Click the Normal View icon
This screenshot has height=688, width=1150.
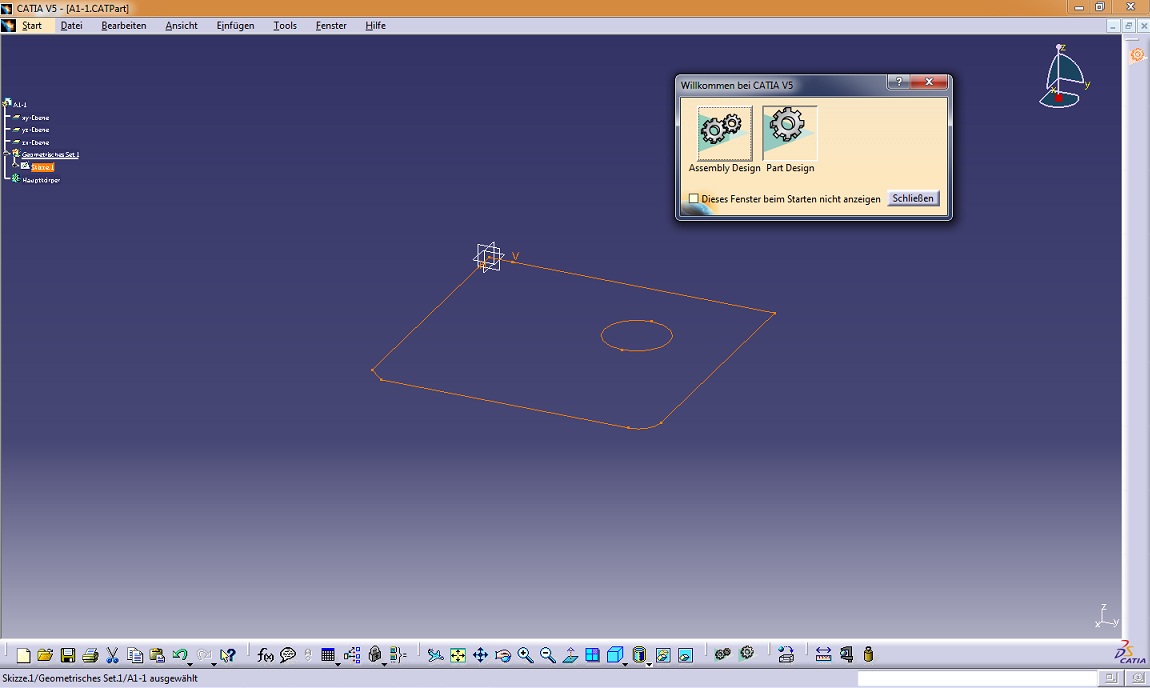(x=570, y=654)
